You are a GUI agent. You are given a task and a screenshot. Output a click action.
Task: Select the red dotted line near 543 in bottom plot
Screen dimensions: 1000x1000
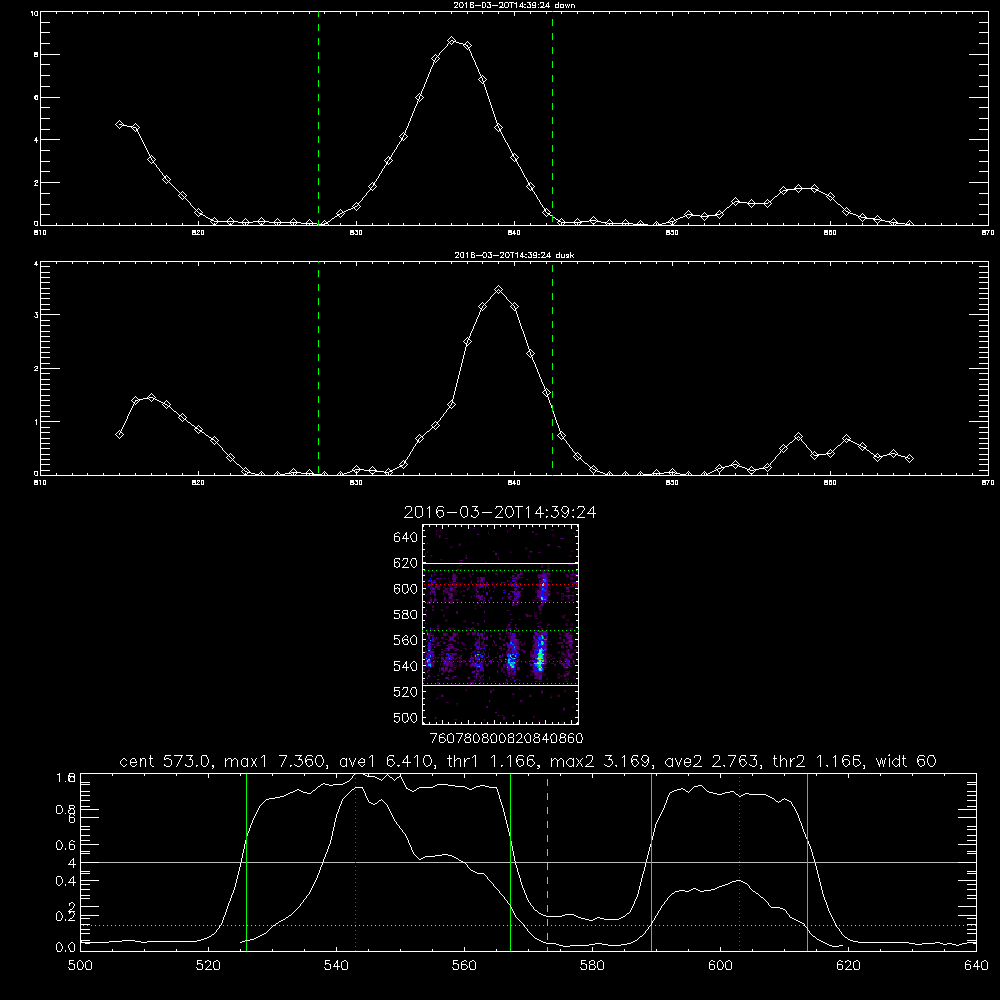(x=355, y=861)
